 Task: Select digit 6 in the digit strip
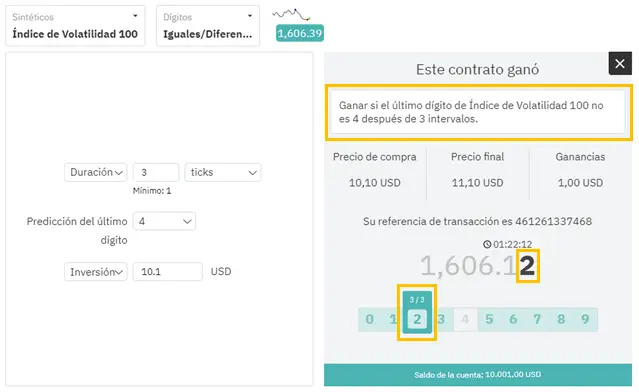pyautogui.click(x=513, y=319)
